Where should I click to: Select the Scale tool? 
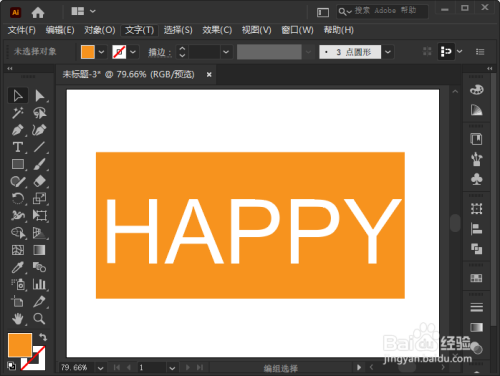pos(39,198)
